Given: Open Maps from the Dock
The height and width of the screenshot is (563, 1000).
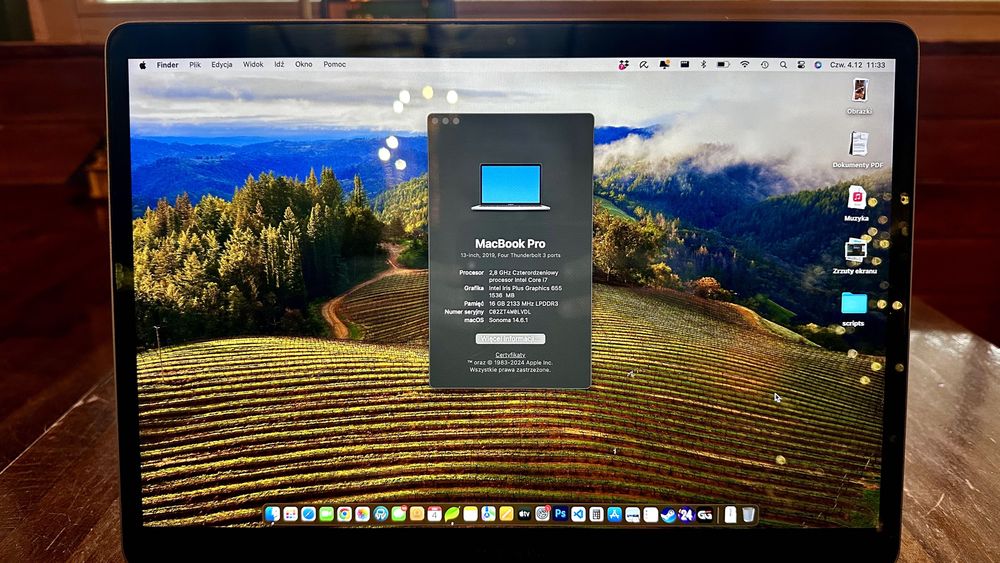Looking at the screenshot, I should 489,513.
